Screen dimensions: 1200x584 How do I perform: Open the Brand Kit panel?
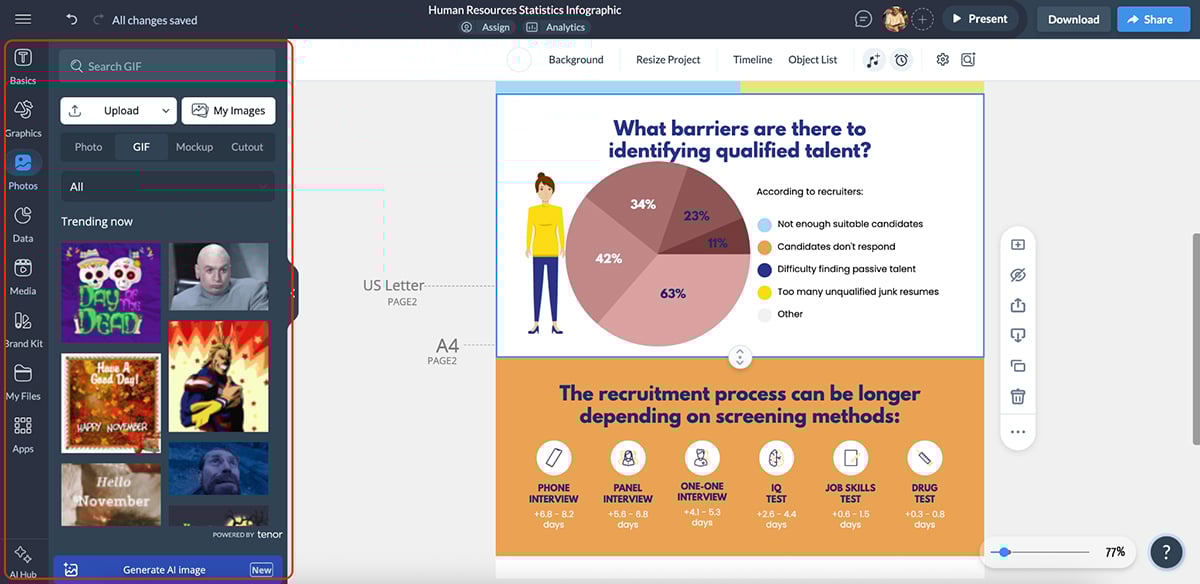tap(23, 328)
